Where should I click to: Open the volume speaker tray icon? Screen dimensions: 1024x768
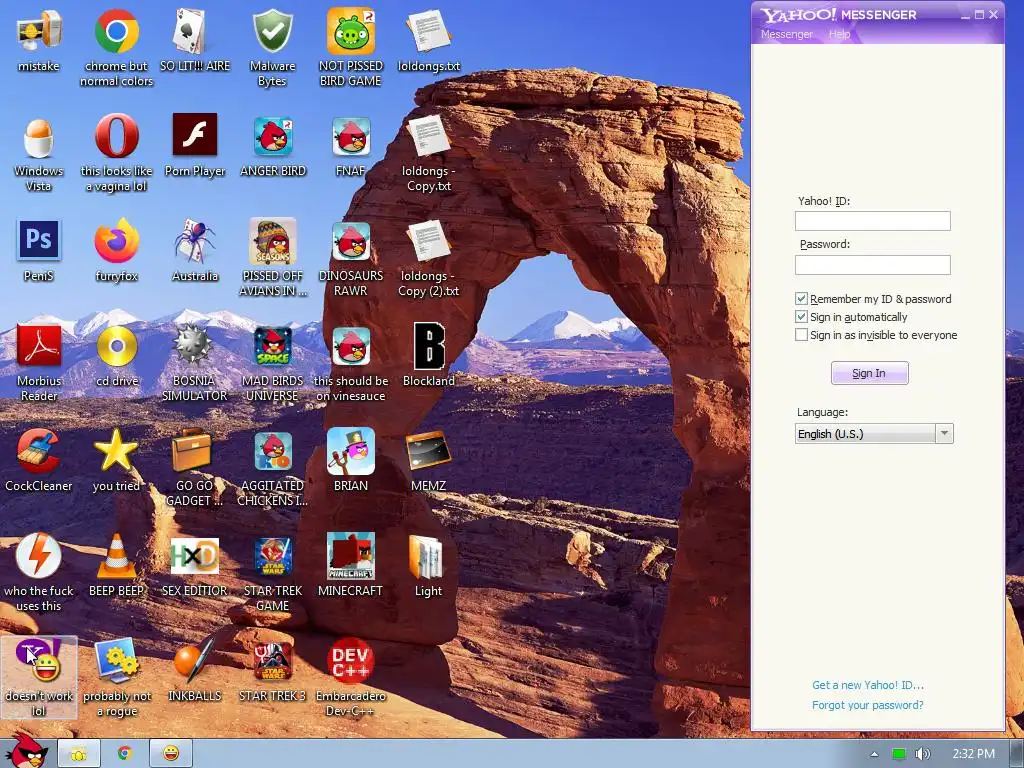[922, 754]
